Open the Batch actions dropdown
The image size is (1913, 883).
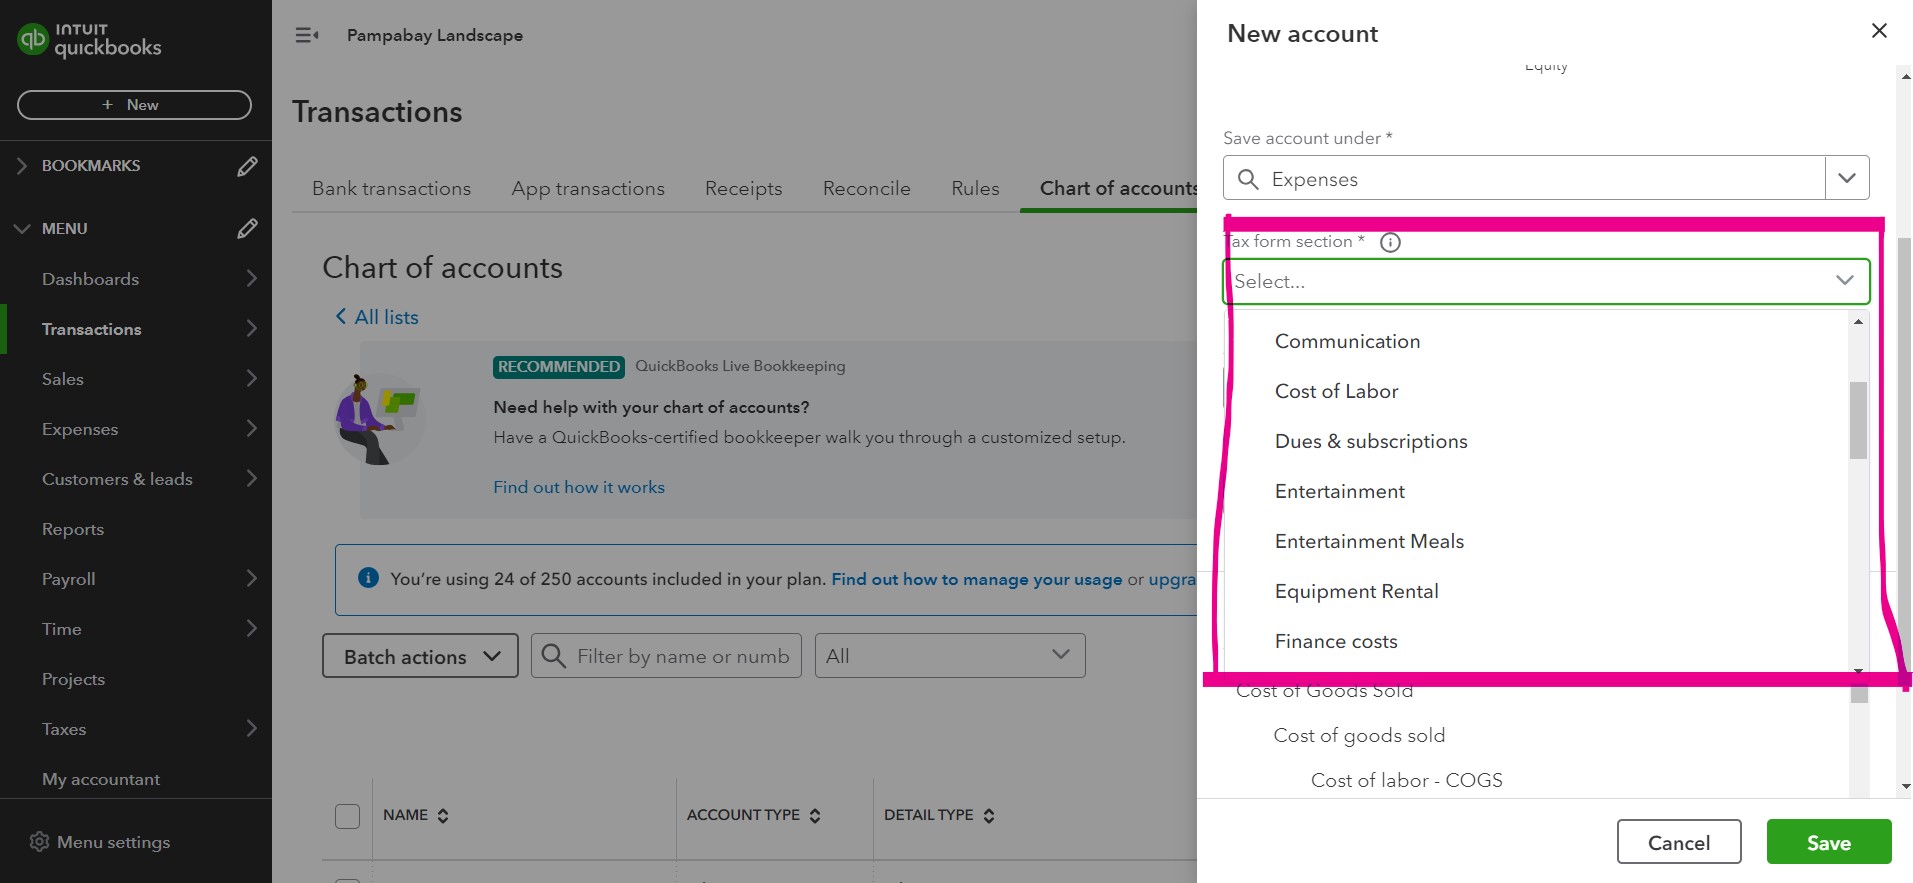[420, 656]
